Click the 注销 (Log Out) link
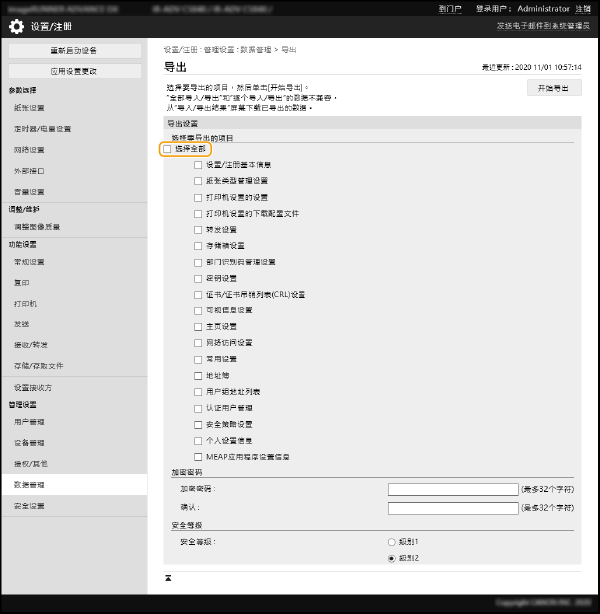Screen dimensions: 600x614 [583, 7]
